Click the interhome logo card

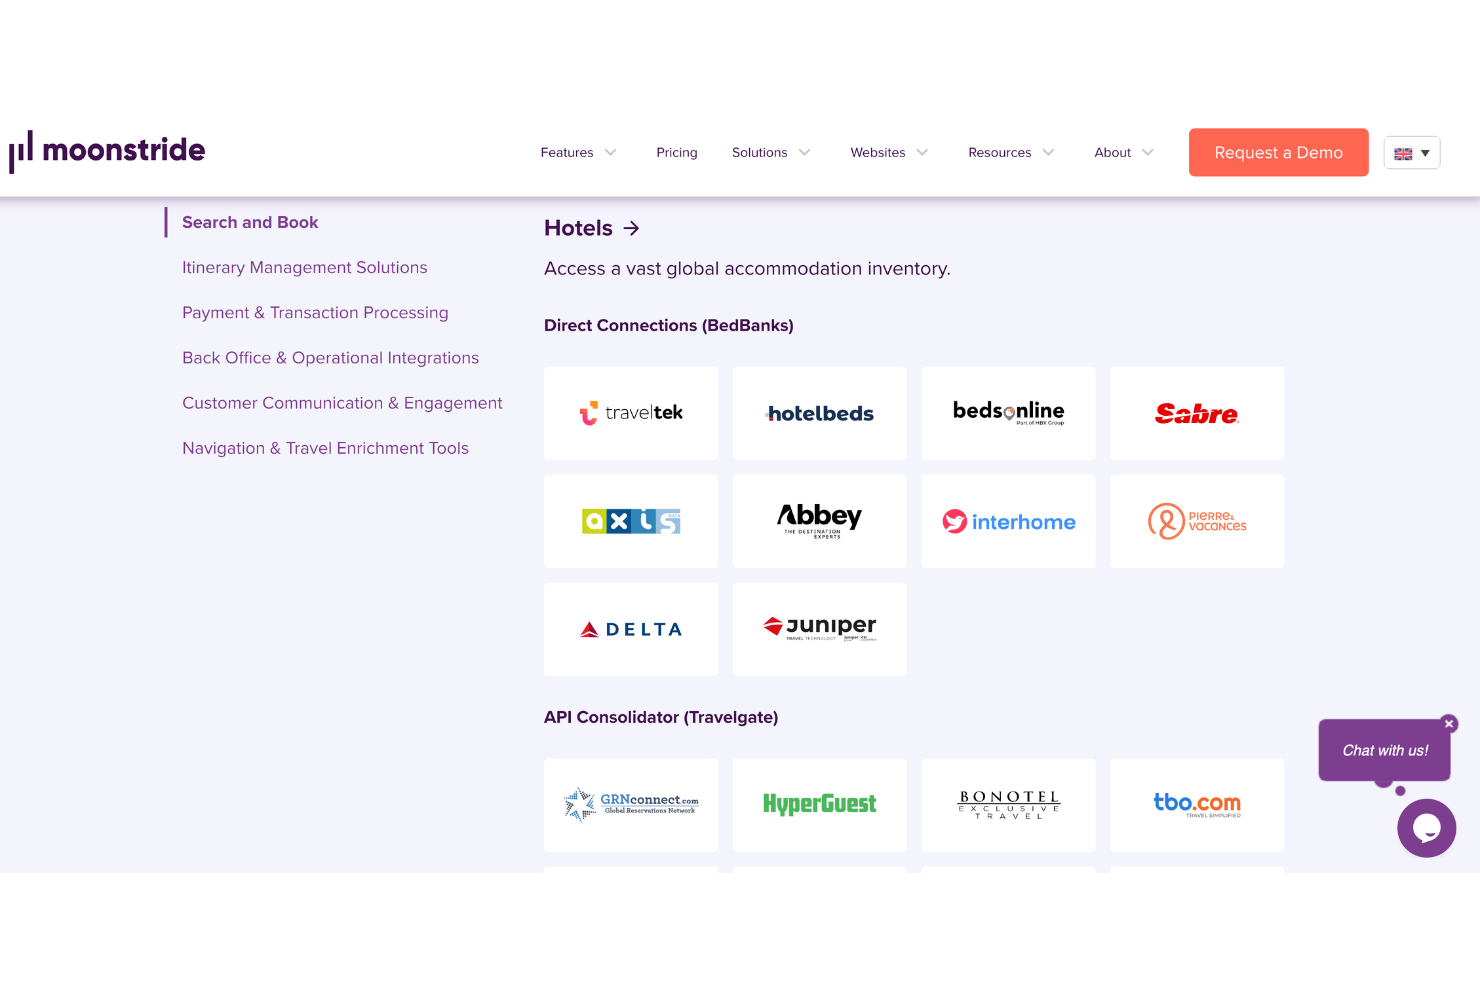pyautogui.click(x=1008, y=521)
